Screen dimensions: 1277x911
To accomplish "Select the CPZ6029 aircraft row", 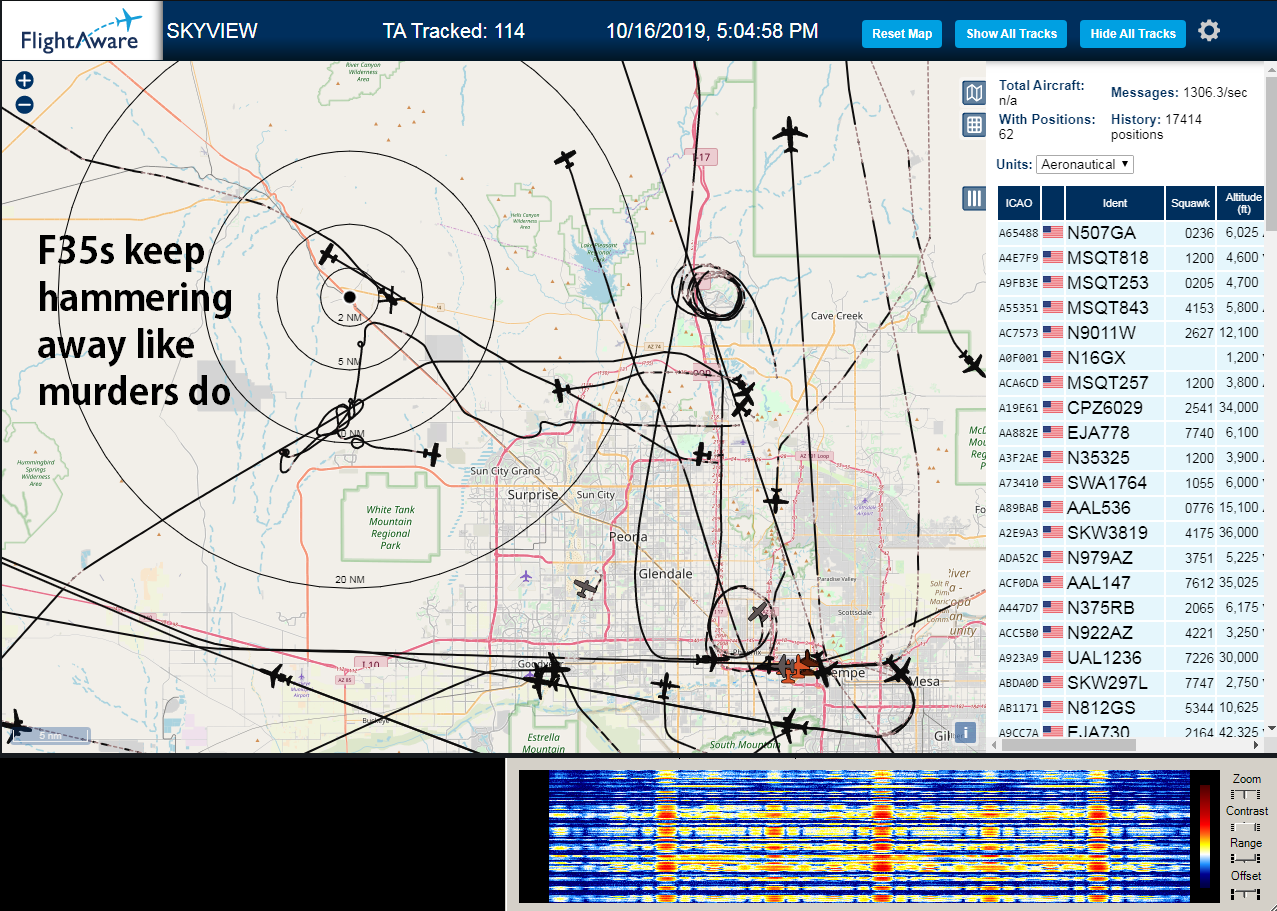I will [x=1131, y=407].
